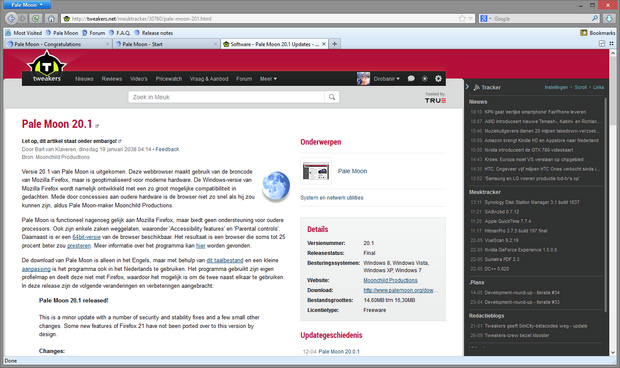Open the search engine selector dropdown
The image size is (620, 368).
tap(486, 18)
